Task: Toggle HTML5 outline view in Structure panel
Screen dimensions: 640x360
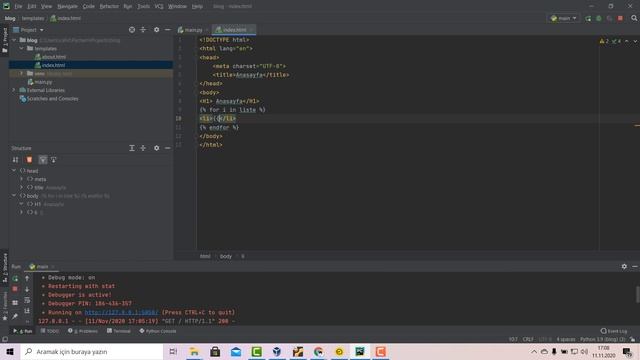Action: 29,160
